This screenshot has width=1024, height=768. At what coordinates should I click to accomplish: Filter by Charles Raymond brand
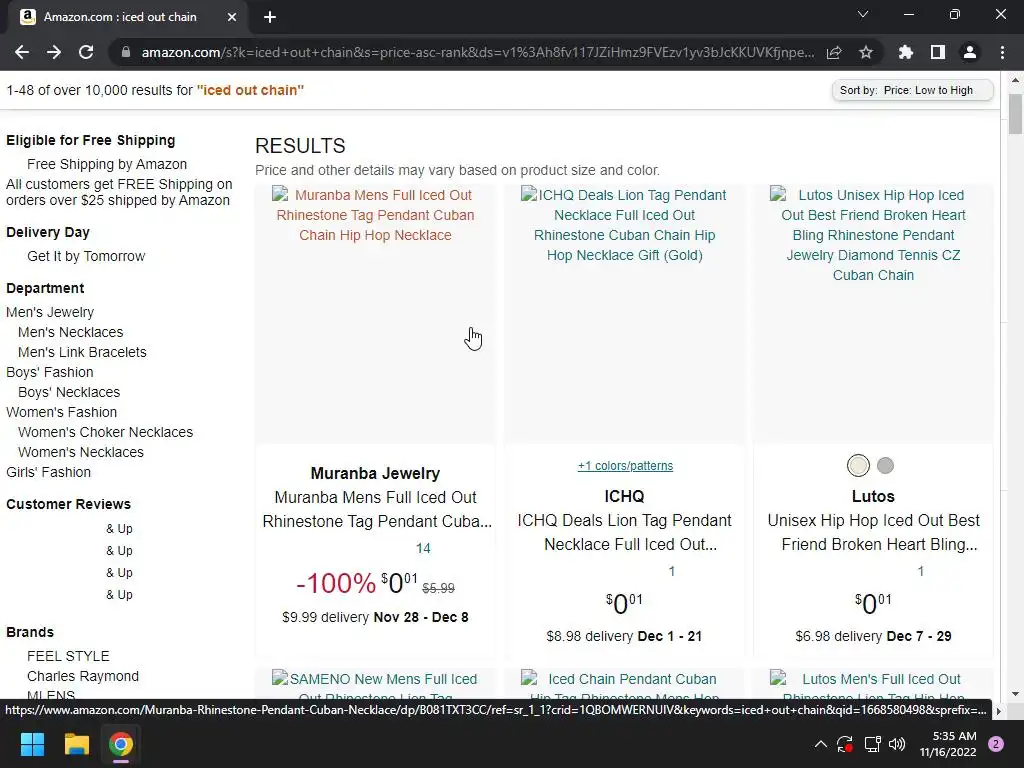(82, 676)
